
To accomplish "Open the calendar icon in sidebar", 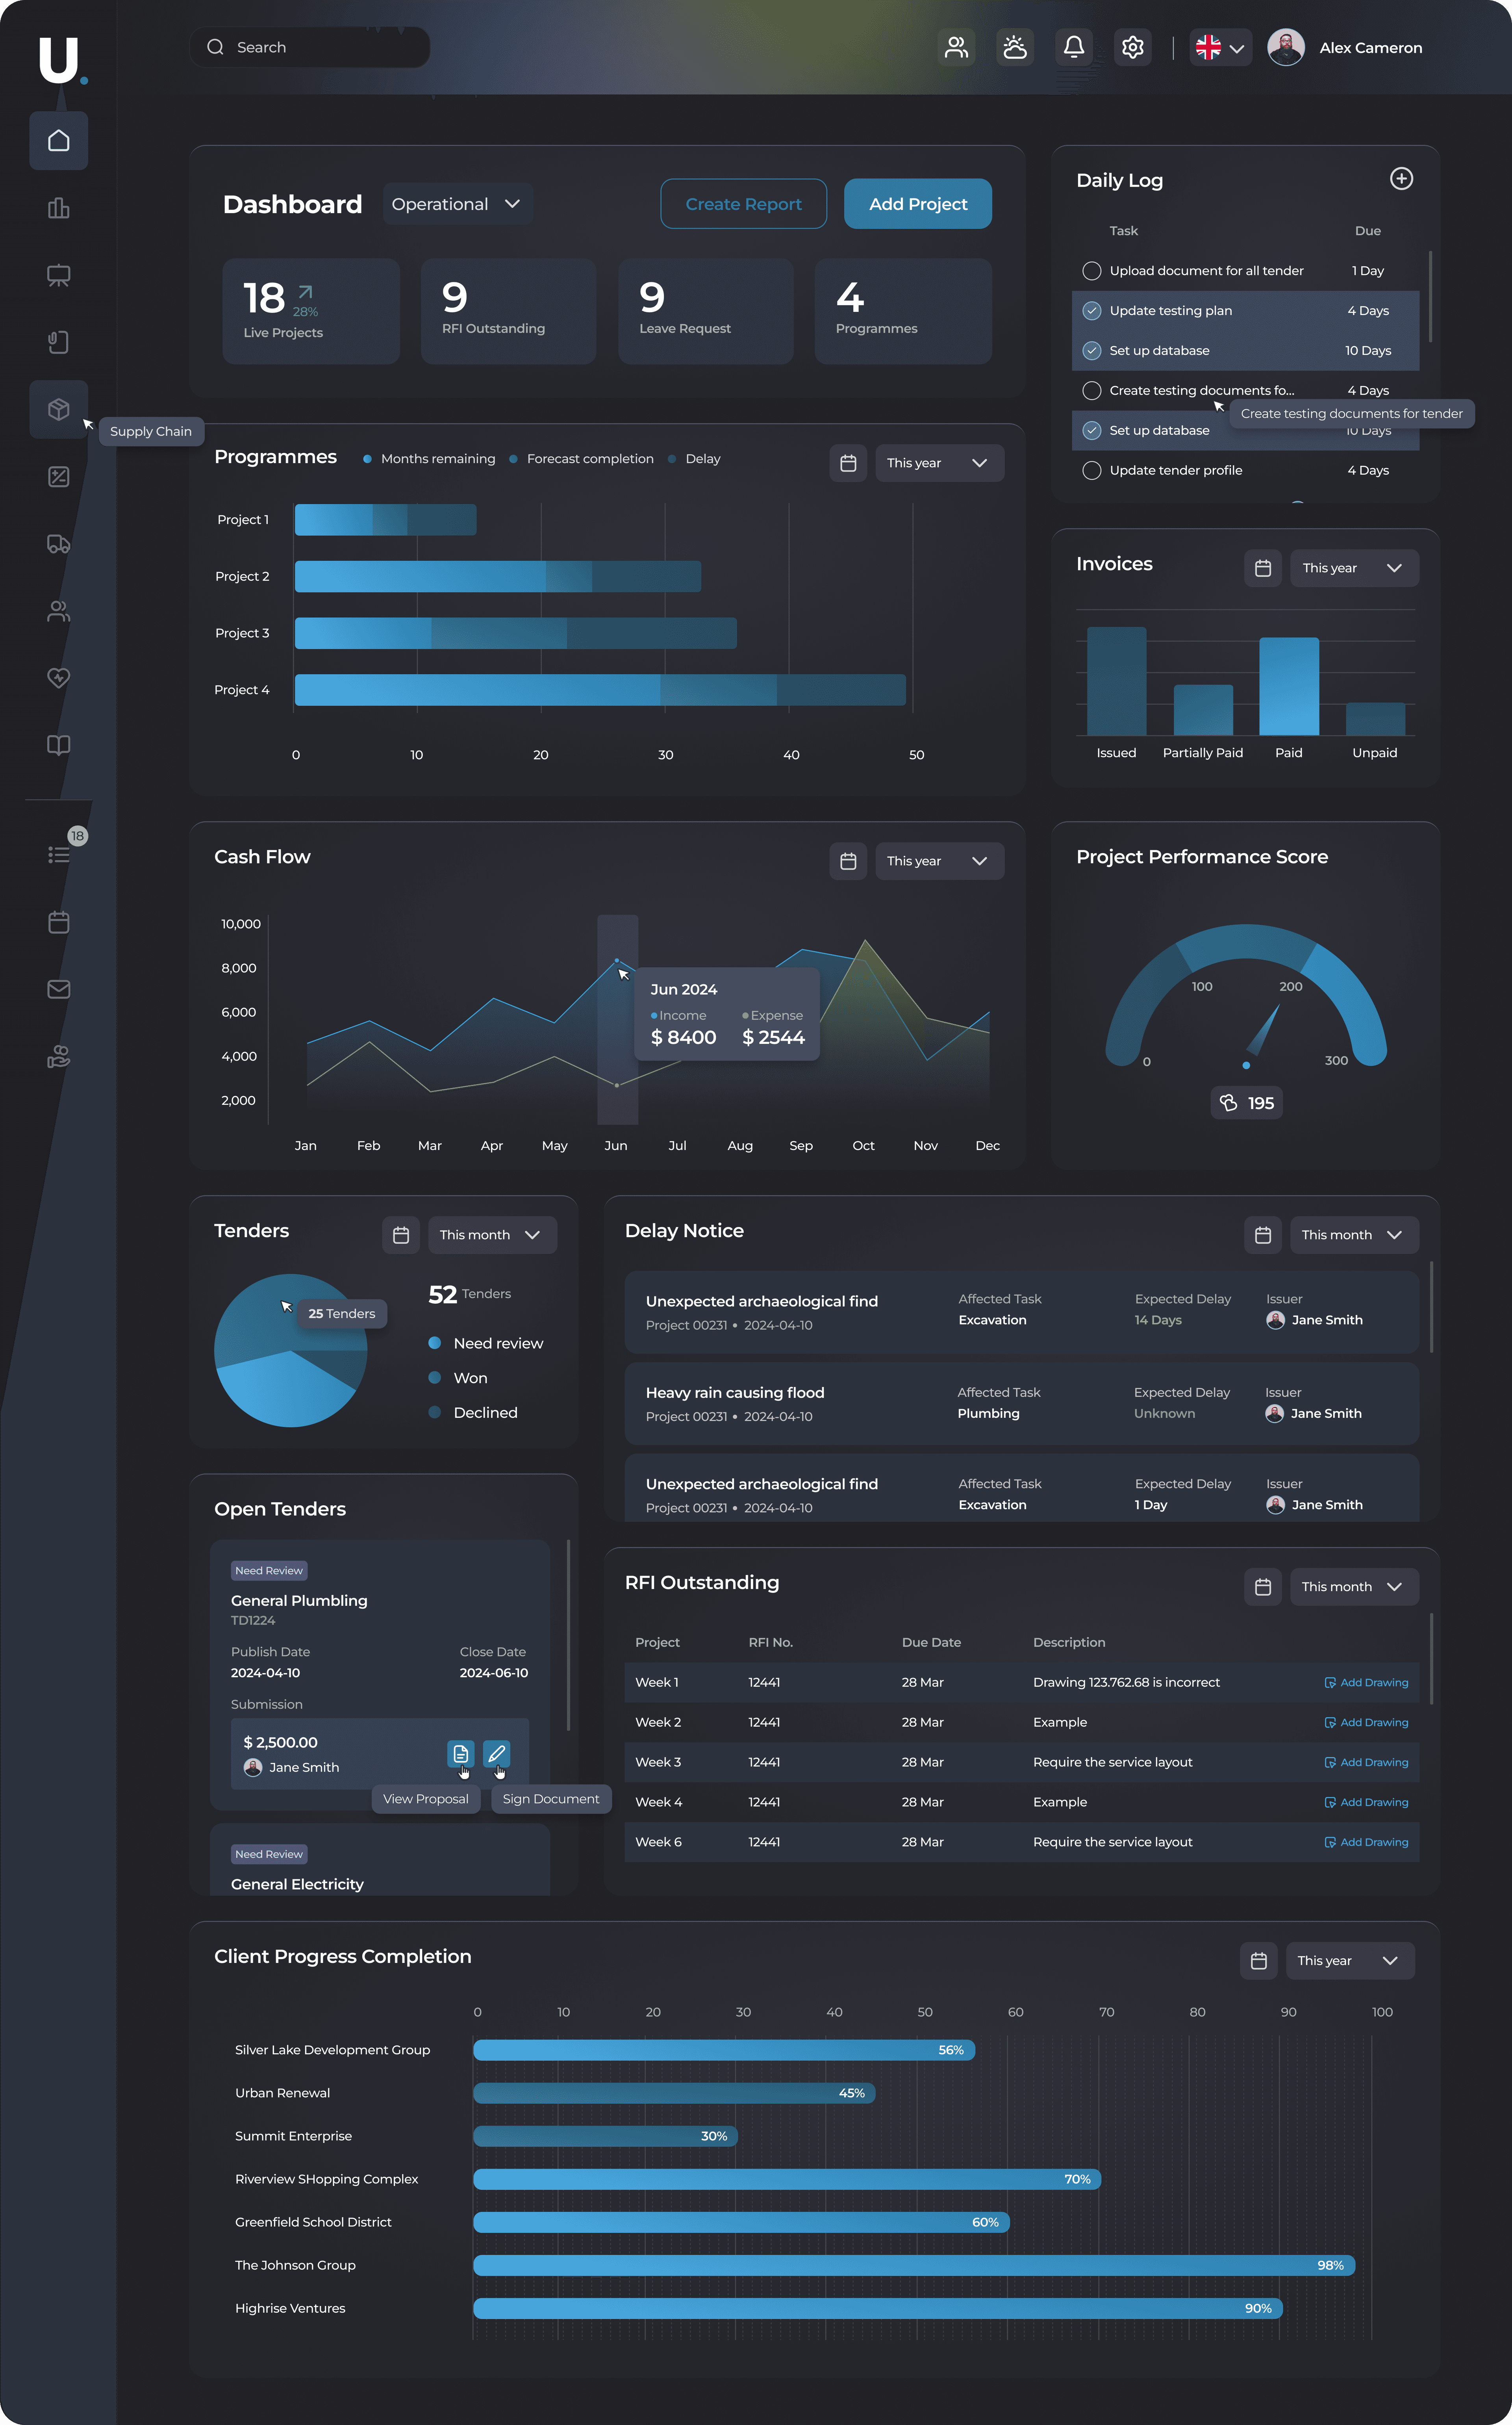I will tap(59, 922).
